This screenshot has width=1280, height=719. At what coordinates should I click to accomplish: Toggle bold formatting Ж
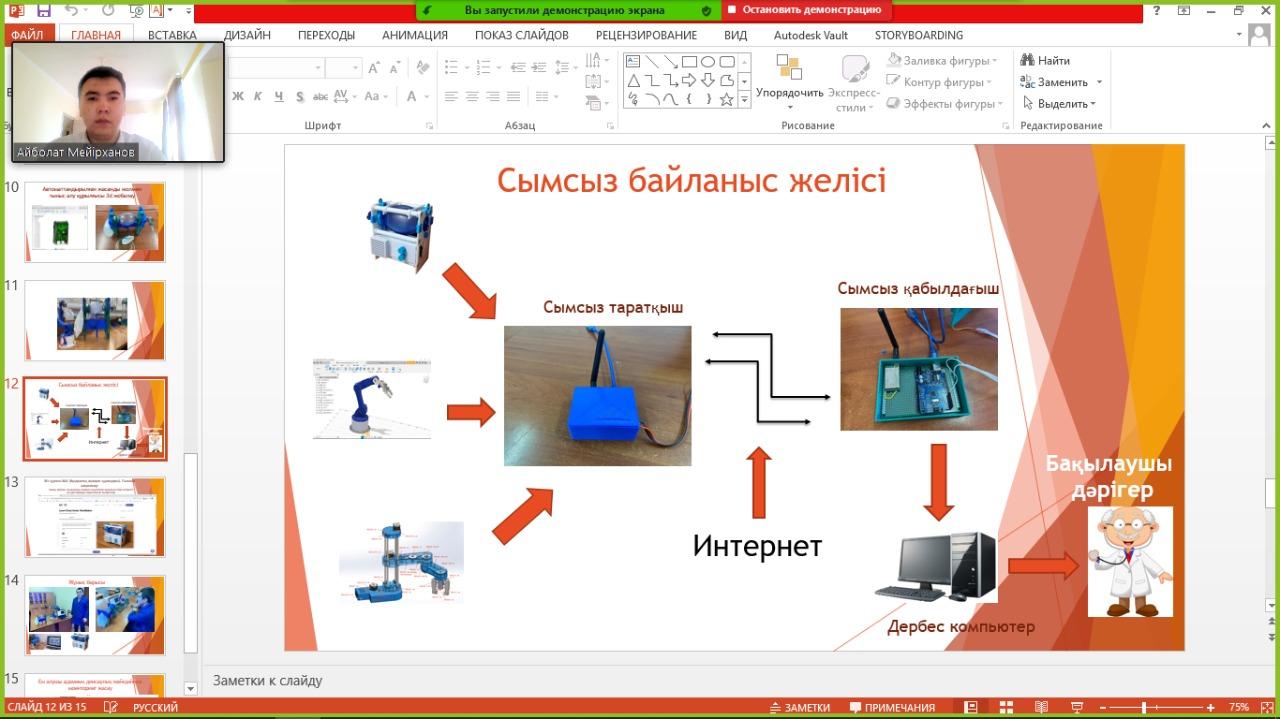click(x=238, y=97)
